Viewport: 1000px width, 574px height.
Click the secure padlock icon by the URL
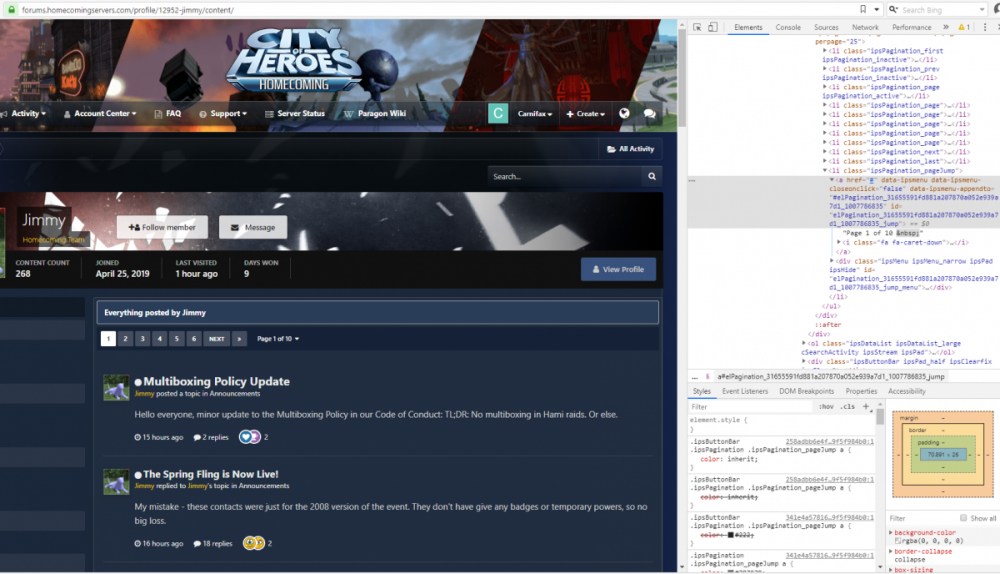pyautogui.click(x=11, y=10)
